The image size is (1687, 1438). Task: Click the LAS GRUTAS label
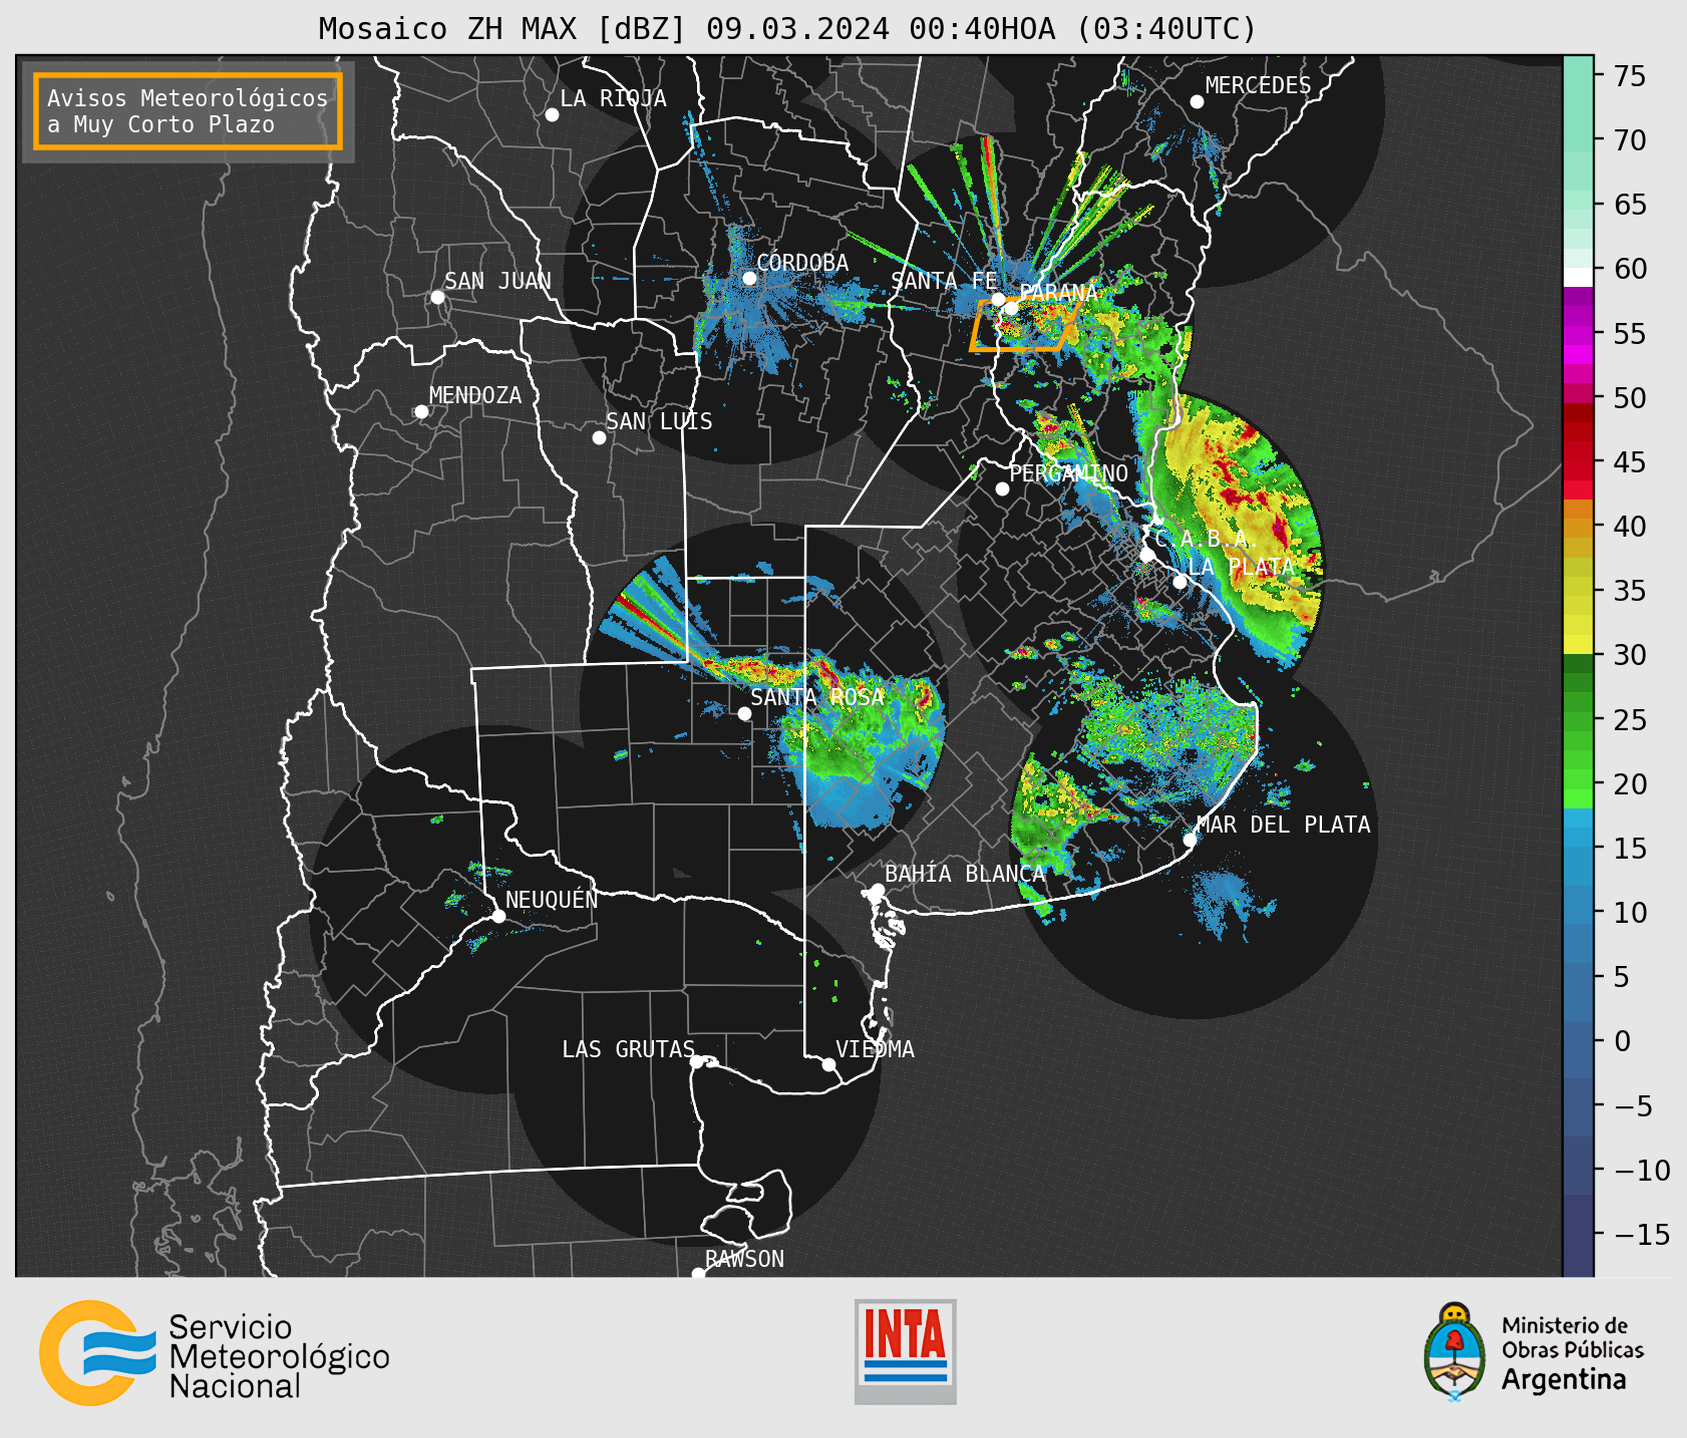pos(628,1049)
